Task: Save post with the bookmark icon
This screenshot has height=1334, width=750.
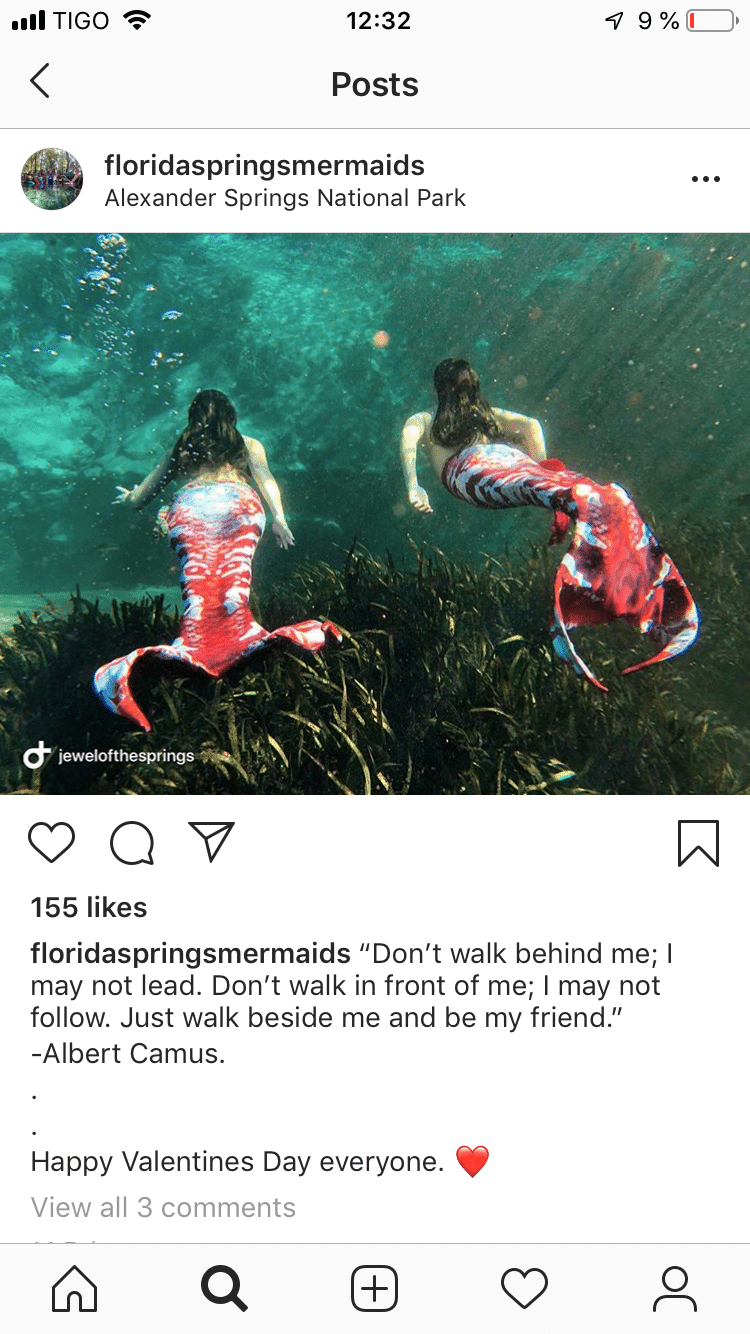Action: [698, 843]
